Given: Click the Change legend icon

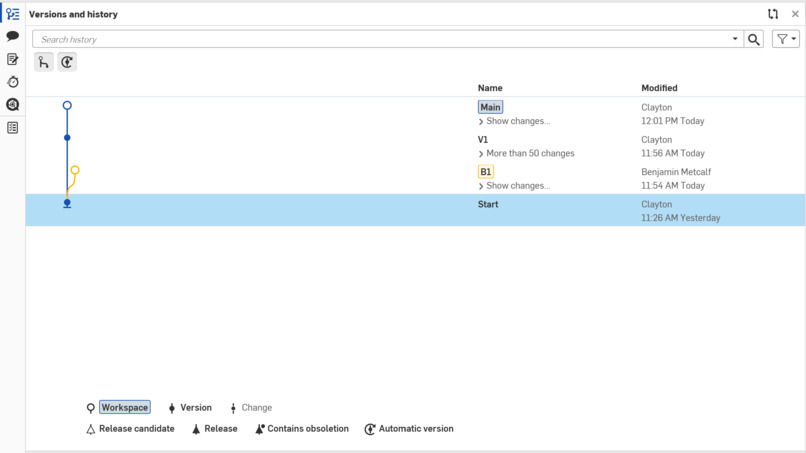Looking at the screenshot, I should [233, 408].
